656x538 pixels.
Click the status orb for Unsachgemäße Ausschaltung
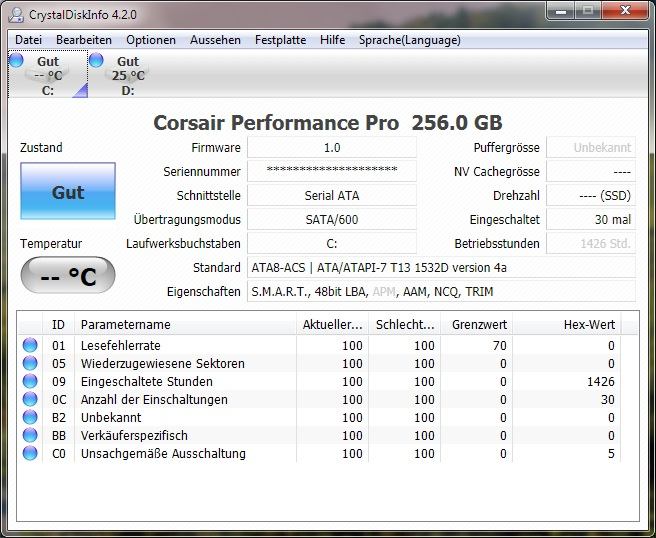(x=30, y=453)
